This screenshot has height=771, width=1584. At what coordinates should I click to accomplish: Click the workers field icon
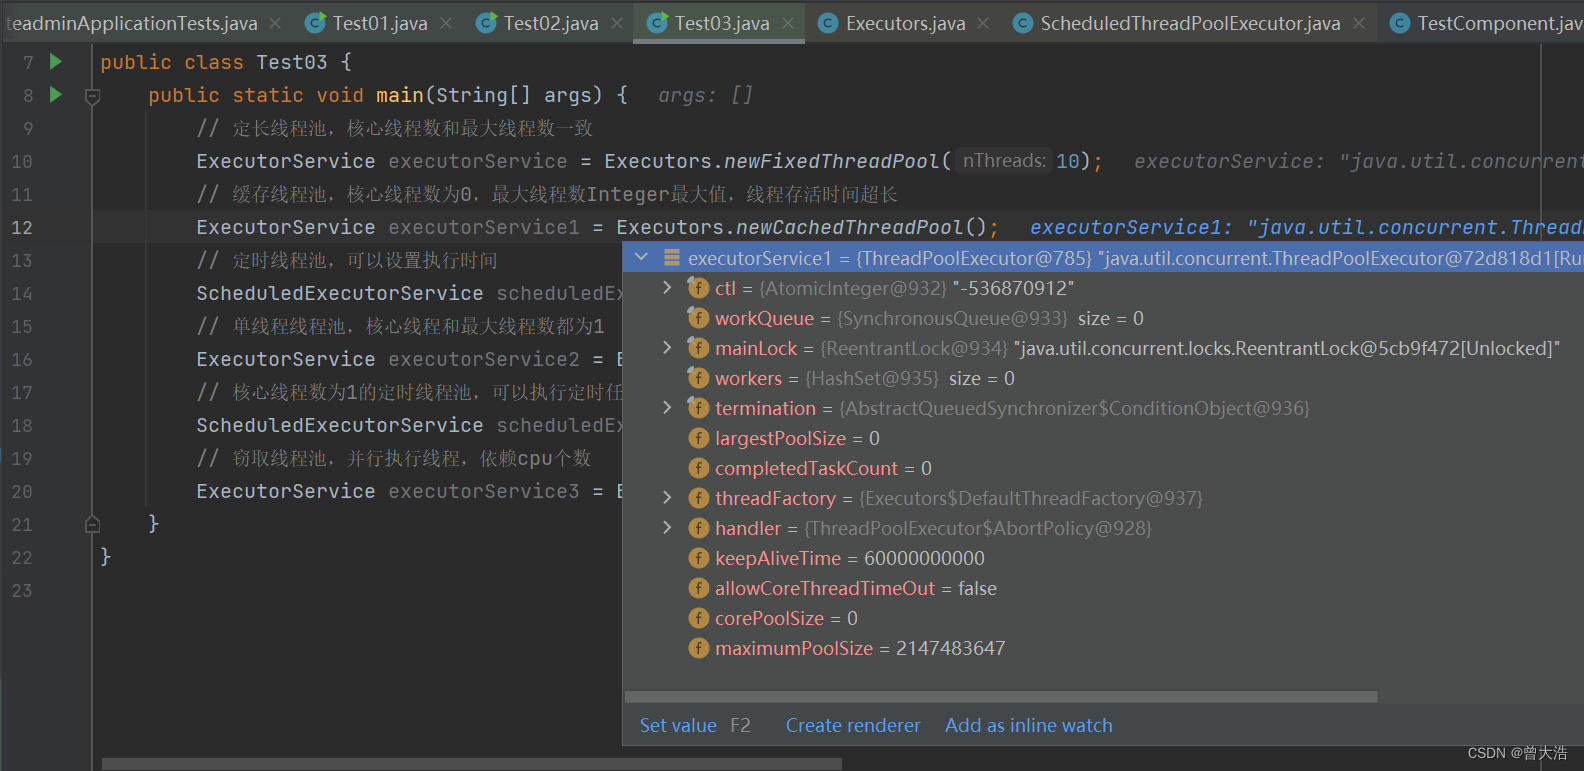[698, 378]
